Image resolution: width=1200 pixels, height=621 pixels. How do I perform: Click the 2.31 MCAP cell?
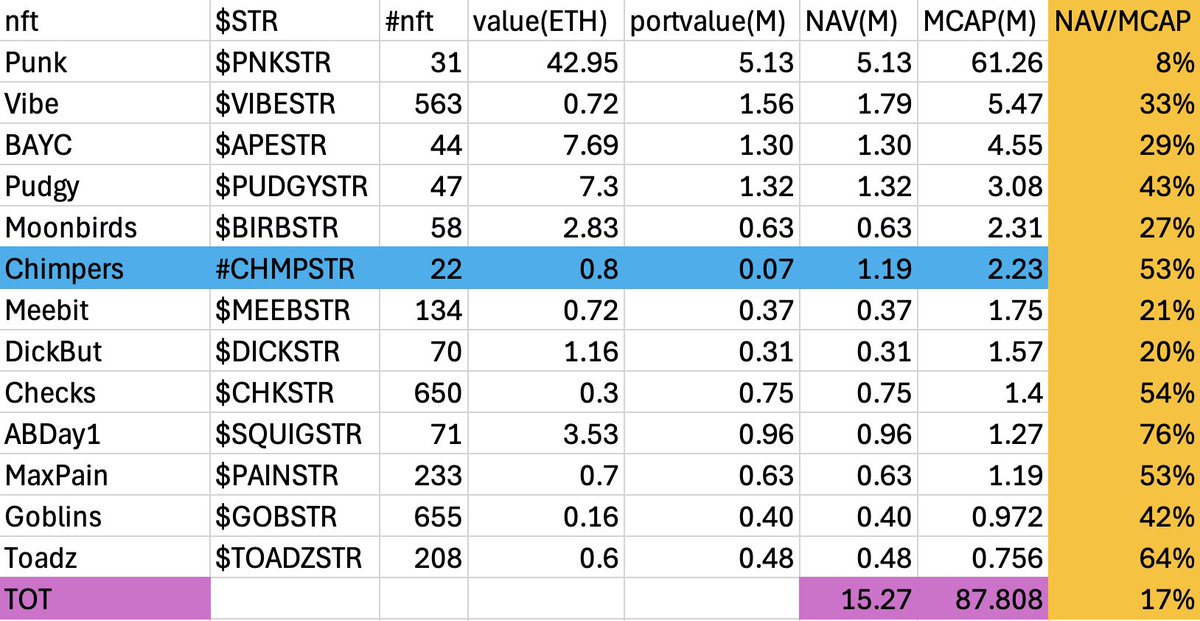pos(984,228)
